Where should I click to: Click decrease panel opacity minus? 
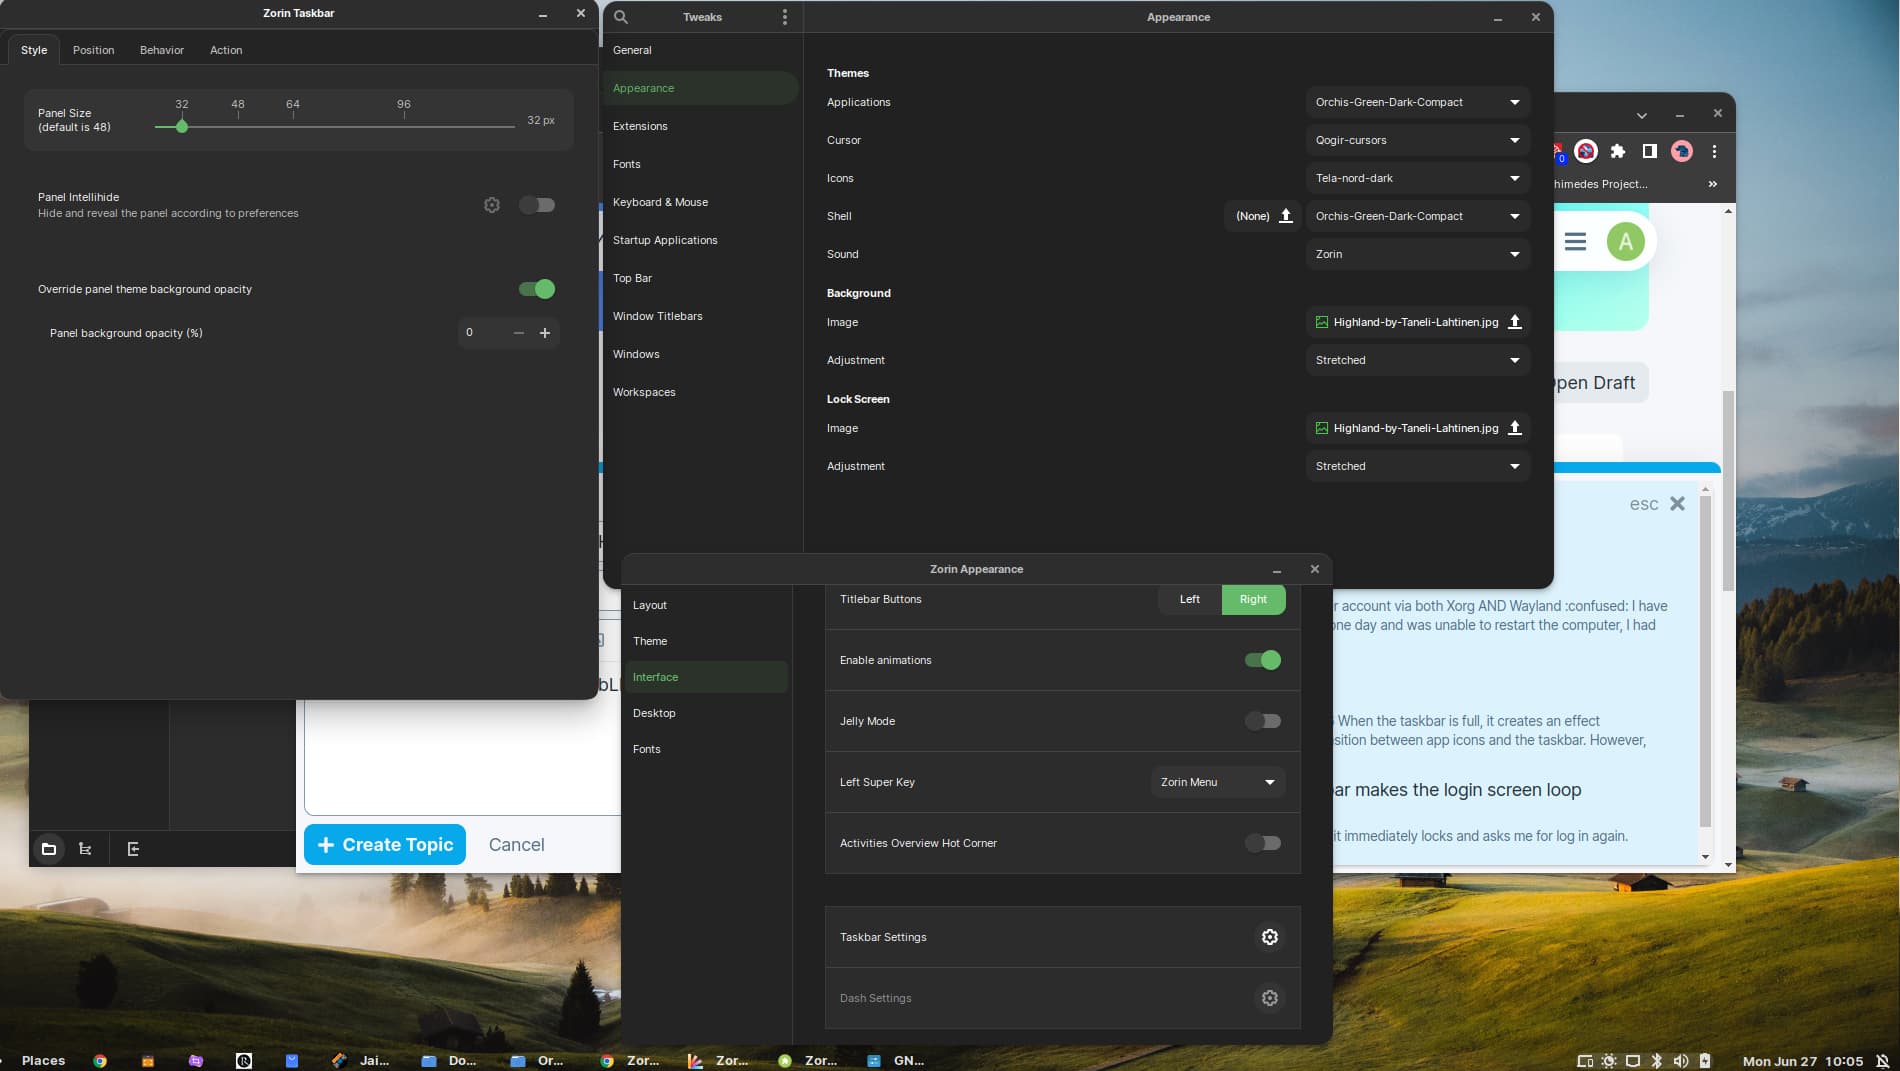(518, 333)
